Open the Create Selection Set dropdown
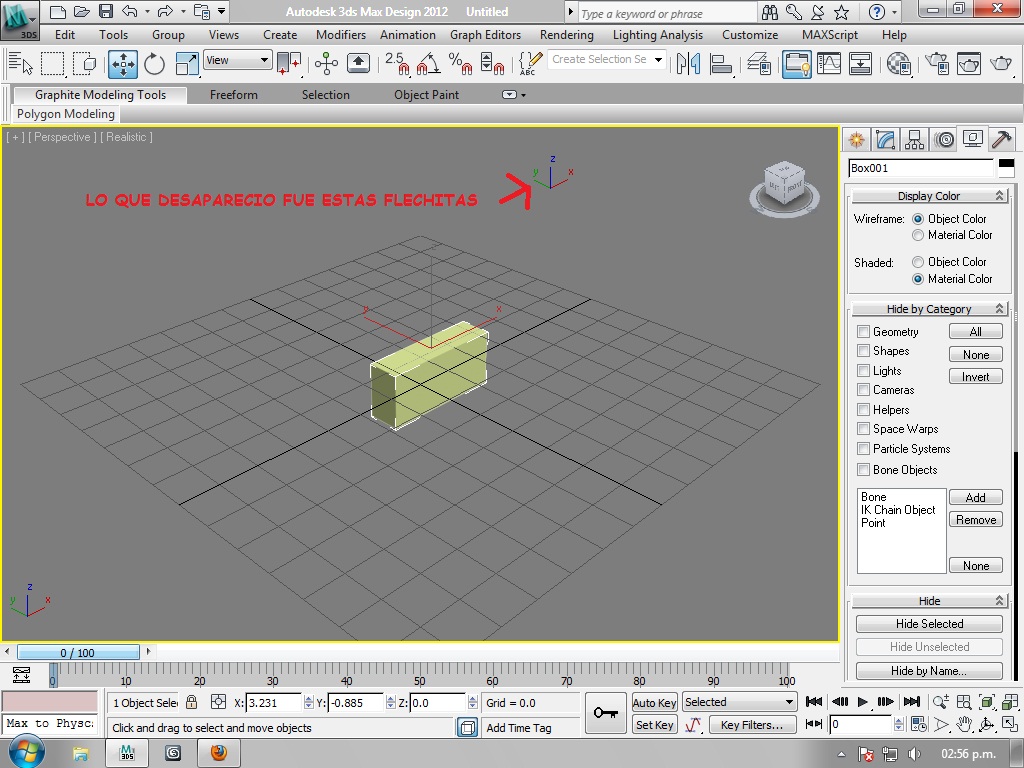 coord(606,59)
